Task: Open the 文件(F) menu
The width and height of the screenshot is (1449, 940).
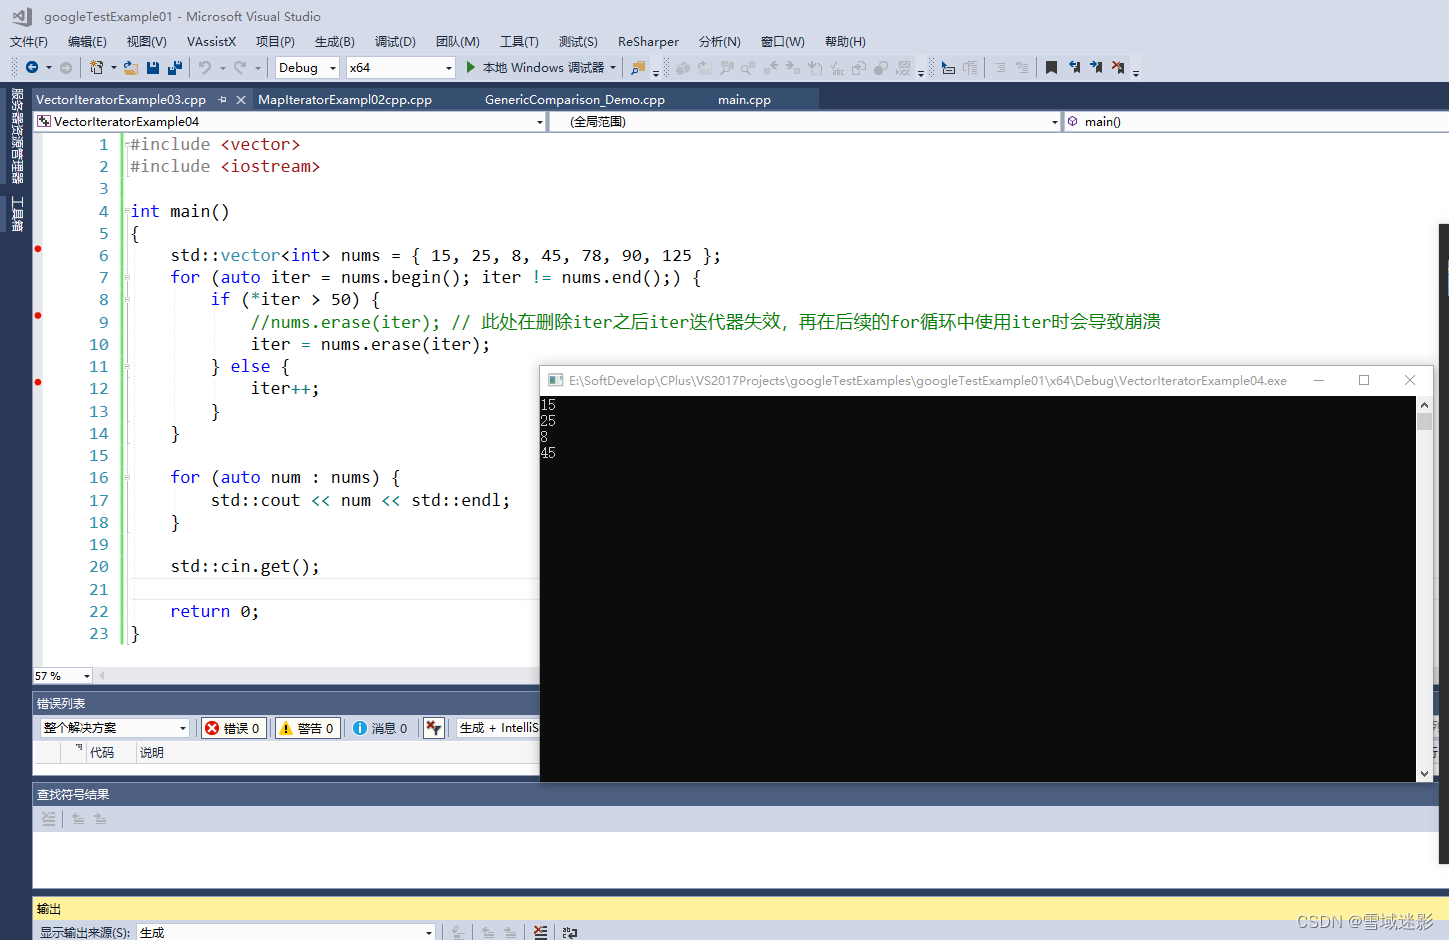Action: point(29,41)
